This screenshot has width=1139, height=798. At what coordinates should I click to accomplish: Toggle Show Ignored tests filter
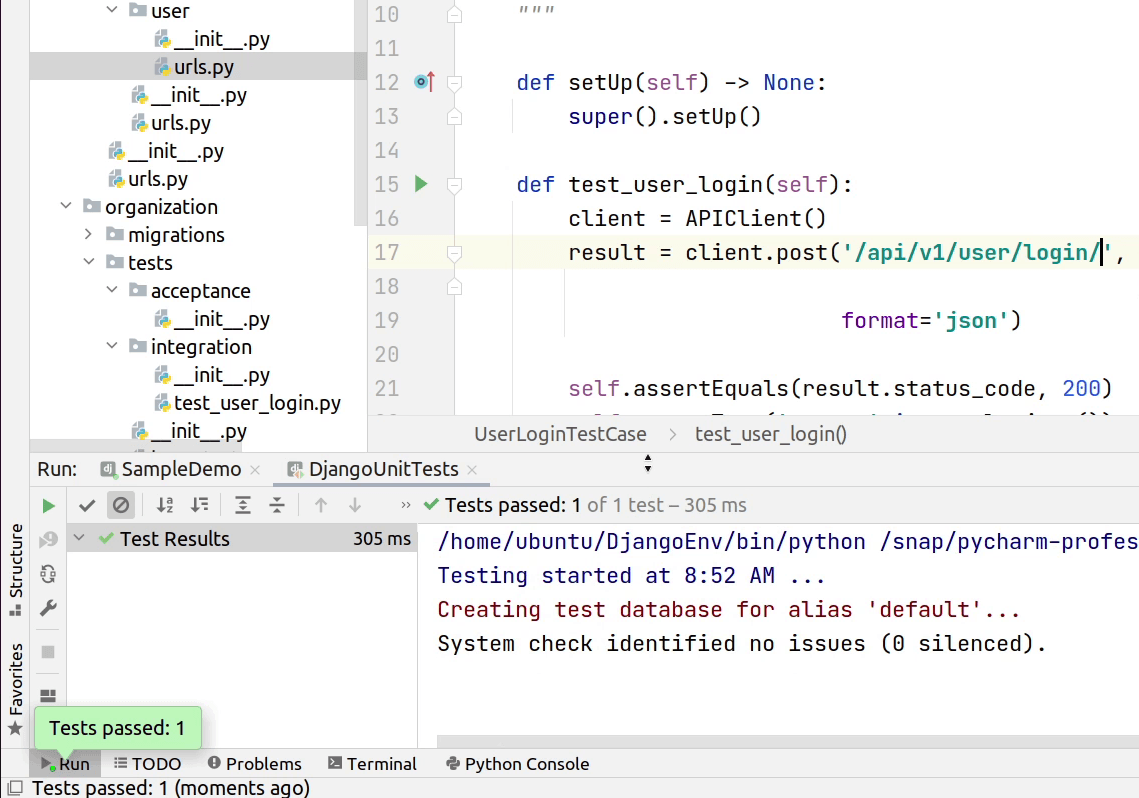121,506
